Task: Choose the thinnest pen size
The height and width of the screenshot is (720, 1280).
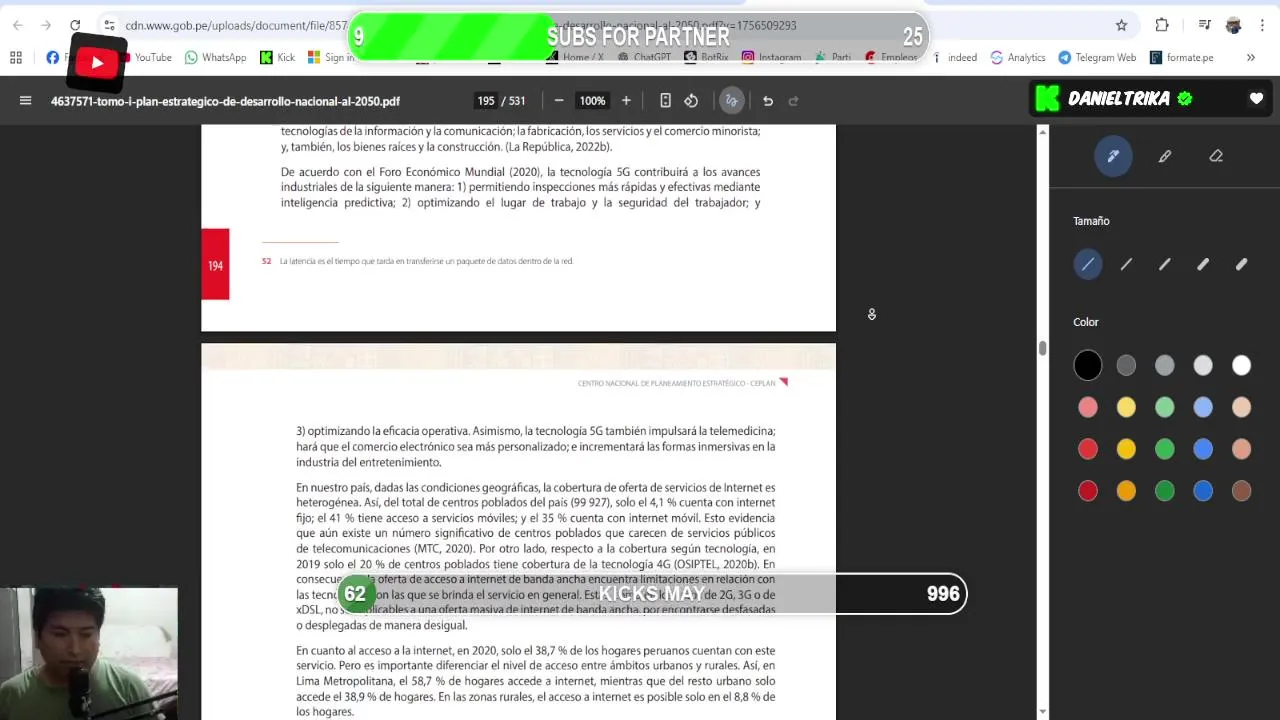Action: click(x=1088, y=264)
